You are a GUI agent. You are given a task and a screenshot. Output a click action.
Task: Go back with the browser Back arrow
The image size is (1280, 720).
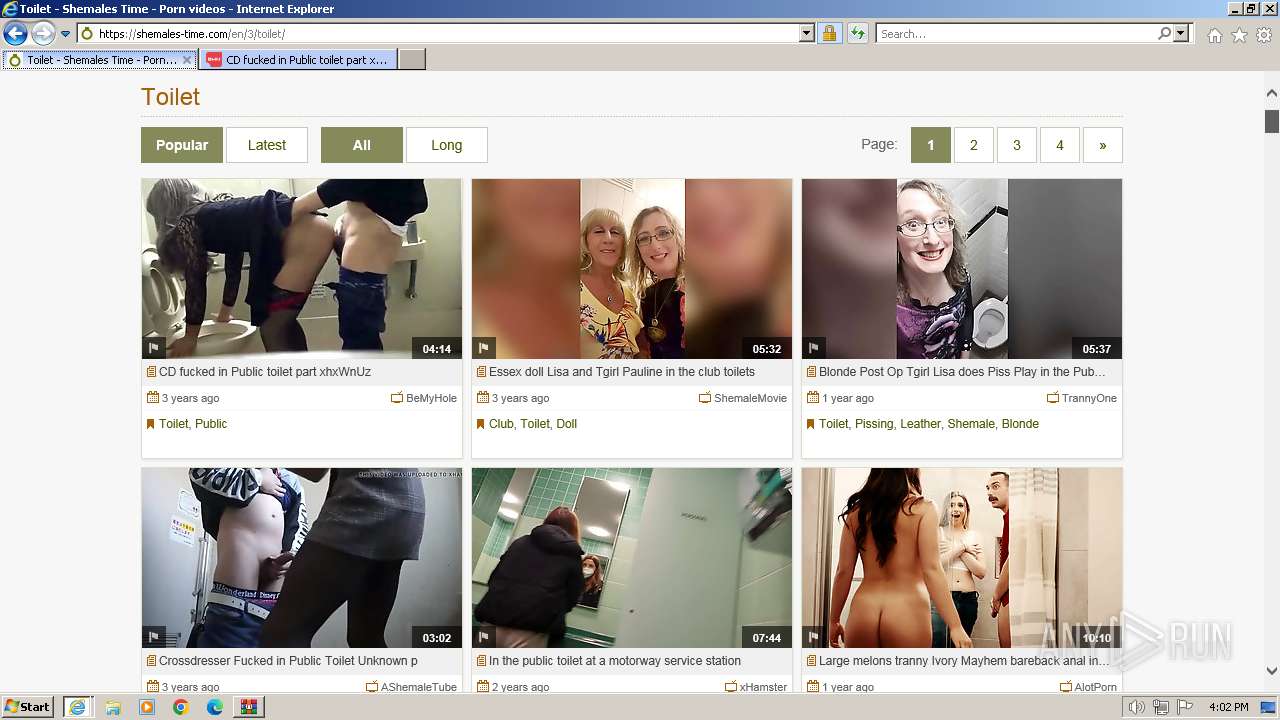click(x=15, y=34)
